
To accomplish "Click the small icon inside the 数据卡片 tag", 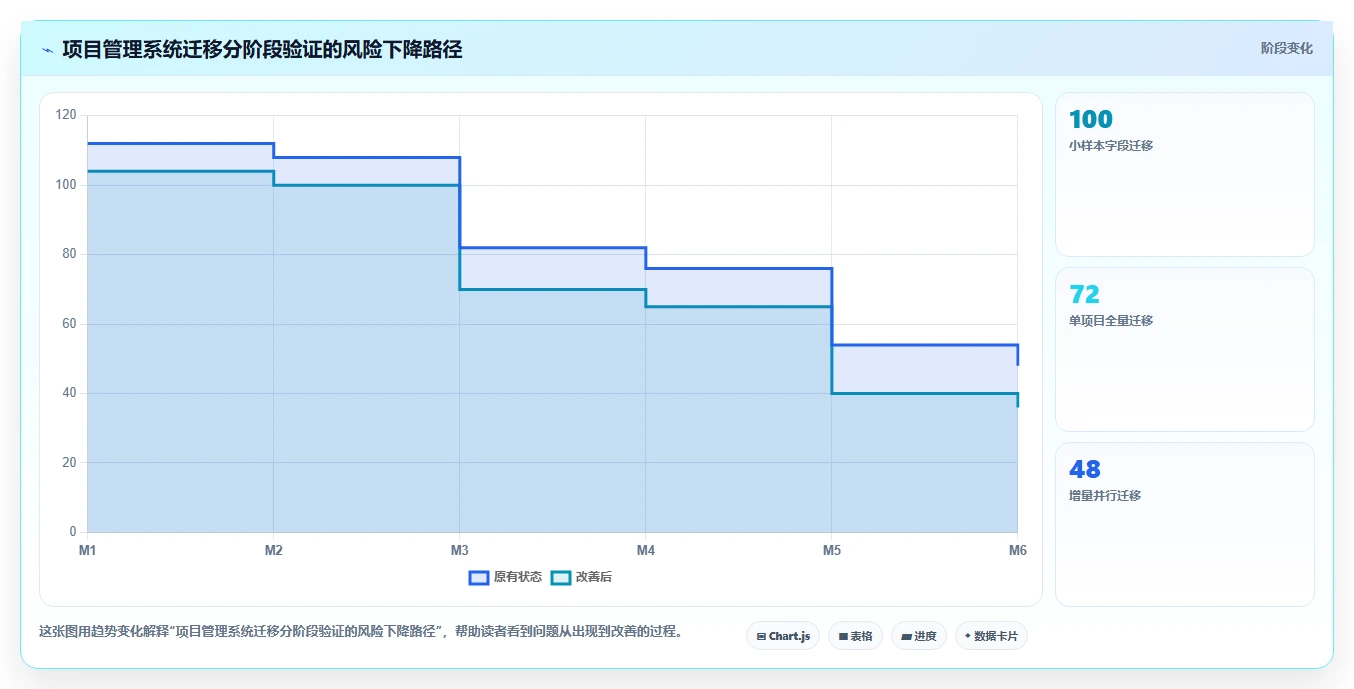I will (x=968, y=636).
